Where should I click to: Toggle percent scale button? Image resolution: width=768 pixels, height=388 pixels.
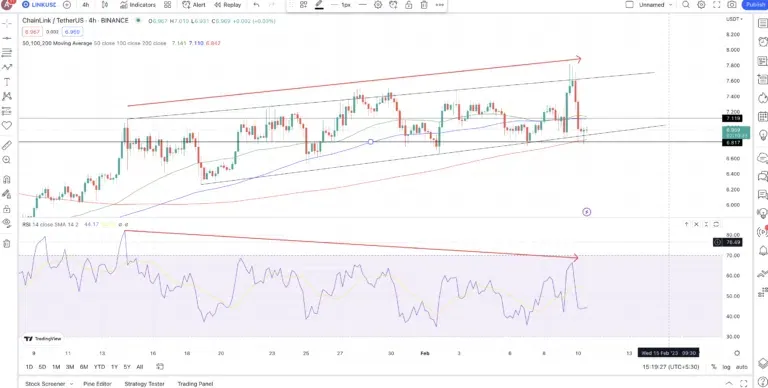coord(714,366)
